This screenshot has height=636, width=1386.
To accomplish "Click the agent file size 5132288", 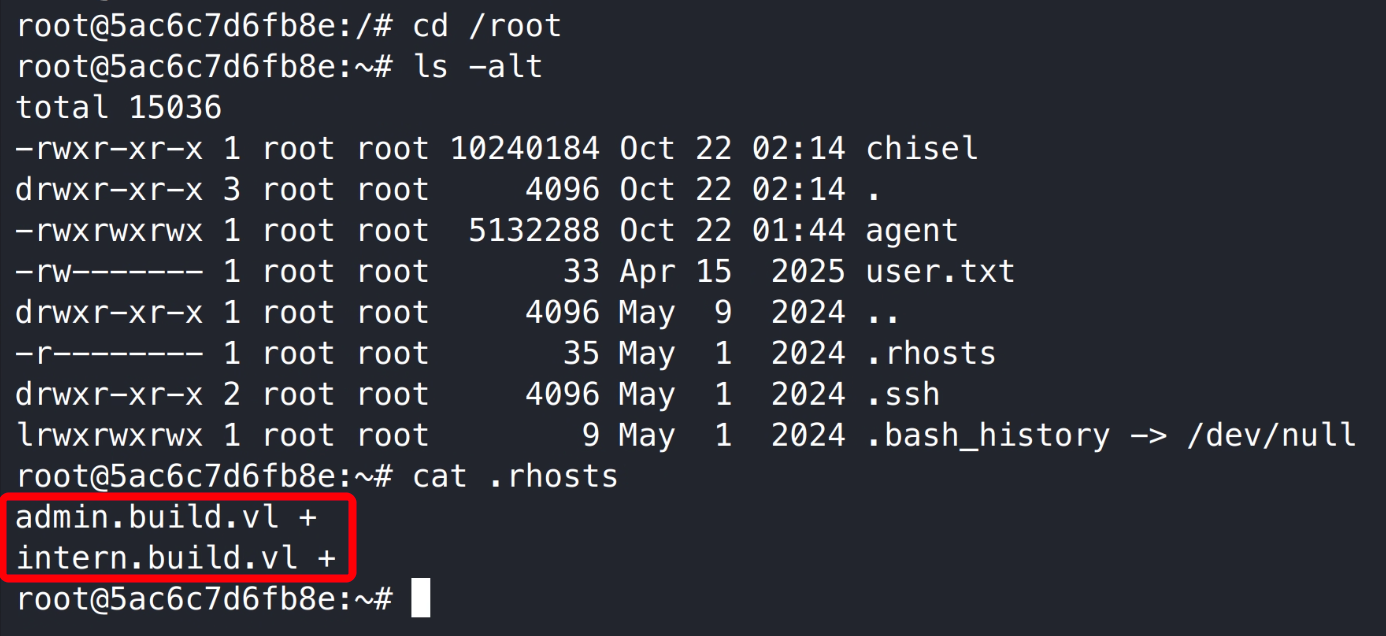I will [534, 231].
